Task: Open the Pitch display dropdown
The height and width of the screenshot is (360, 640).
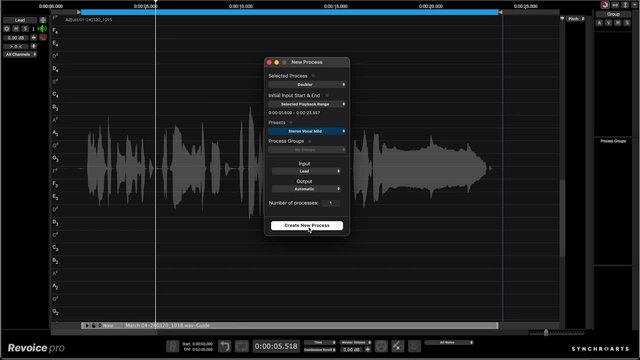Action: click(x=576, y=19)
